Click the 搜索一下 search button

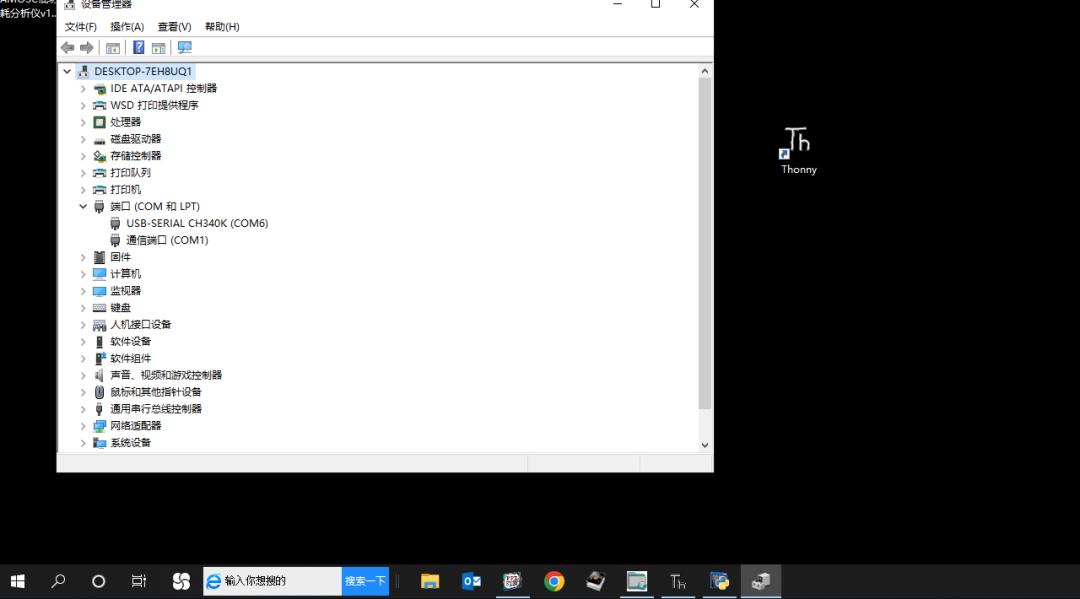[x=365, y=581]
